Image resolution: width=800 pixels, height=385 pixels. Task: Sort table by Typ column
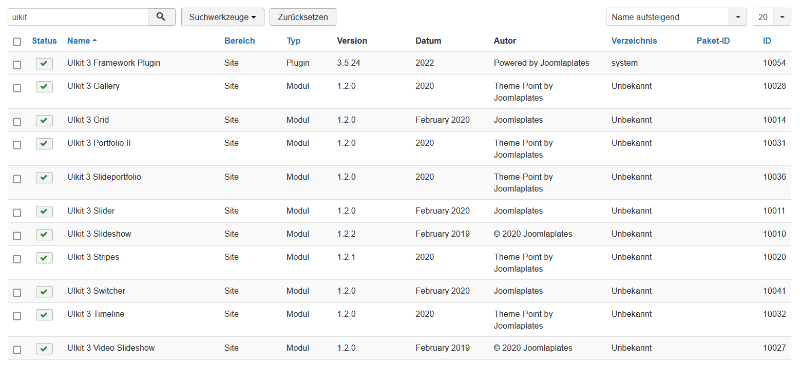pyautogui.click(x=293, y=41)
